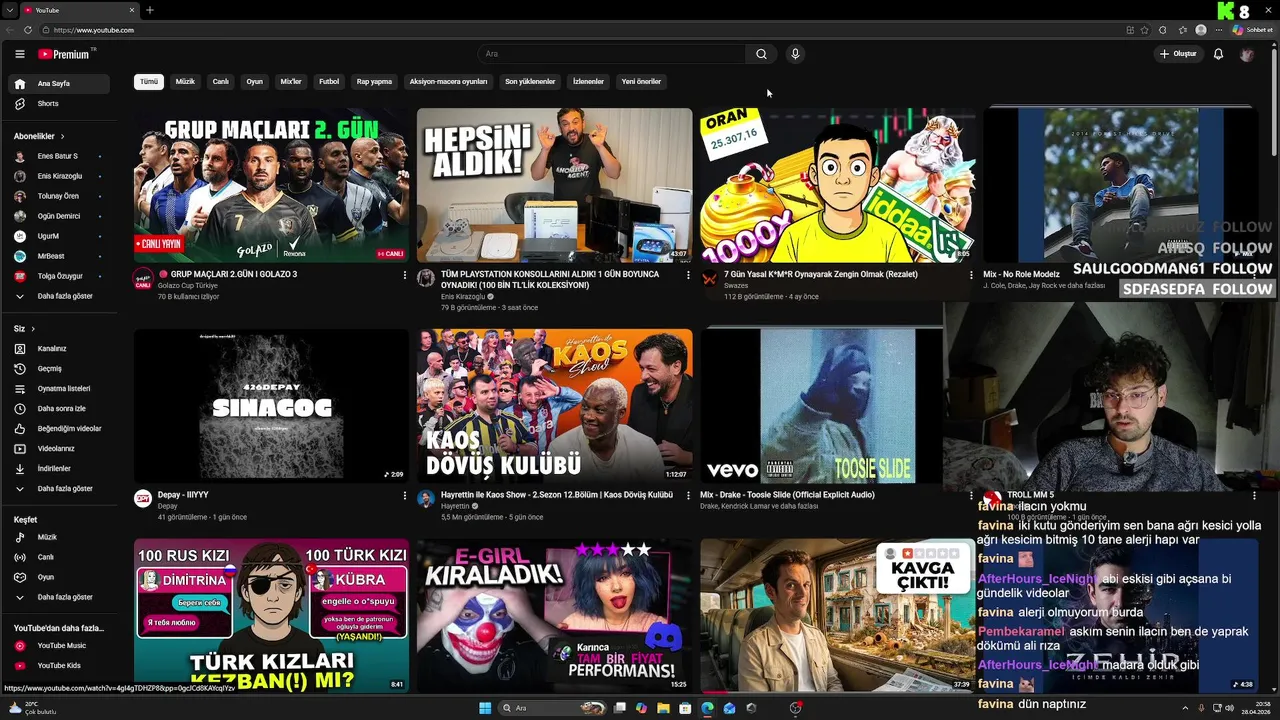1280x720 pixels.
Task: Open Daha sonra izle list
Action: [x=59, y=409]
